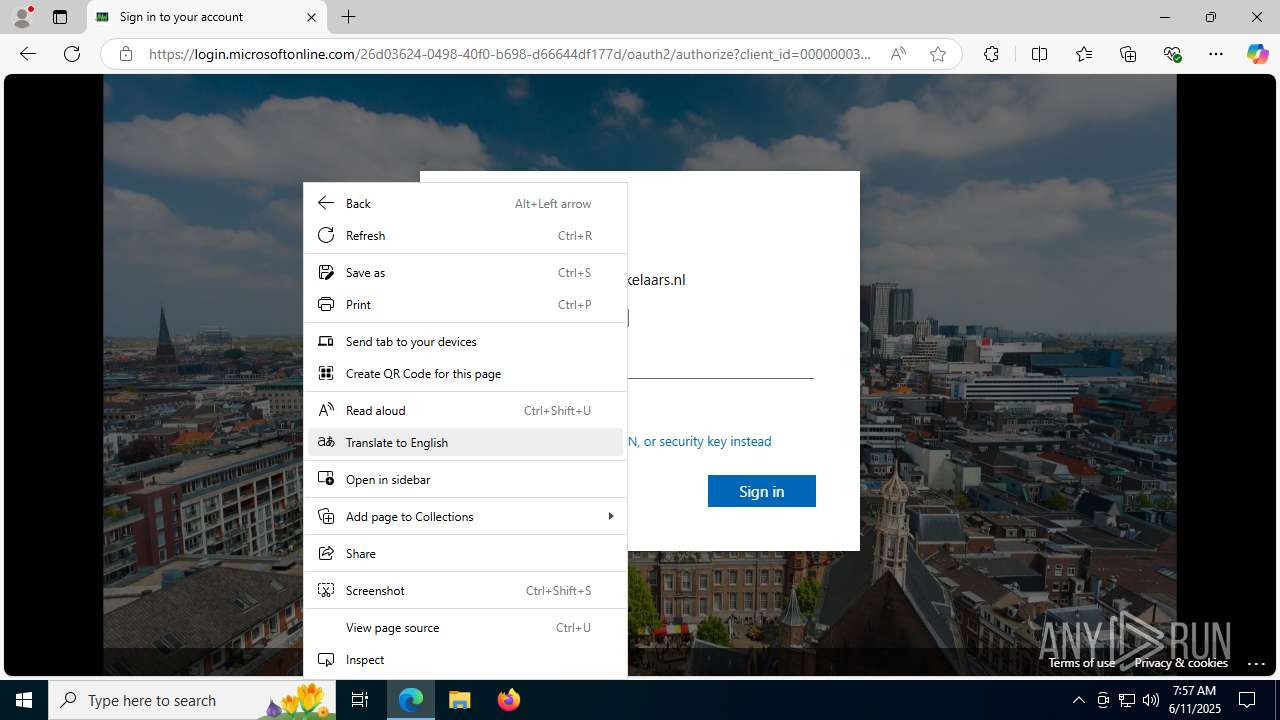
Task: Open the security key instead link
Action: pos(700,441)
